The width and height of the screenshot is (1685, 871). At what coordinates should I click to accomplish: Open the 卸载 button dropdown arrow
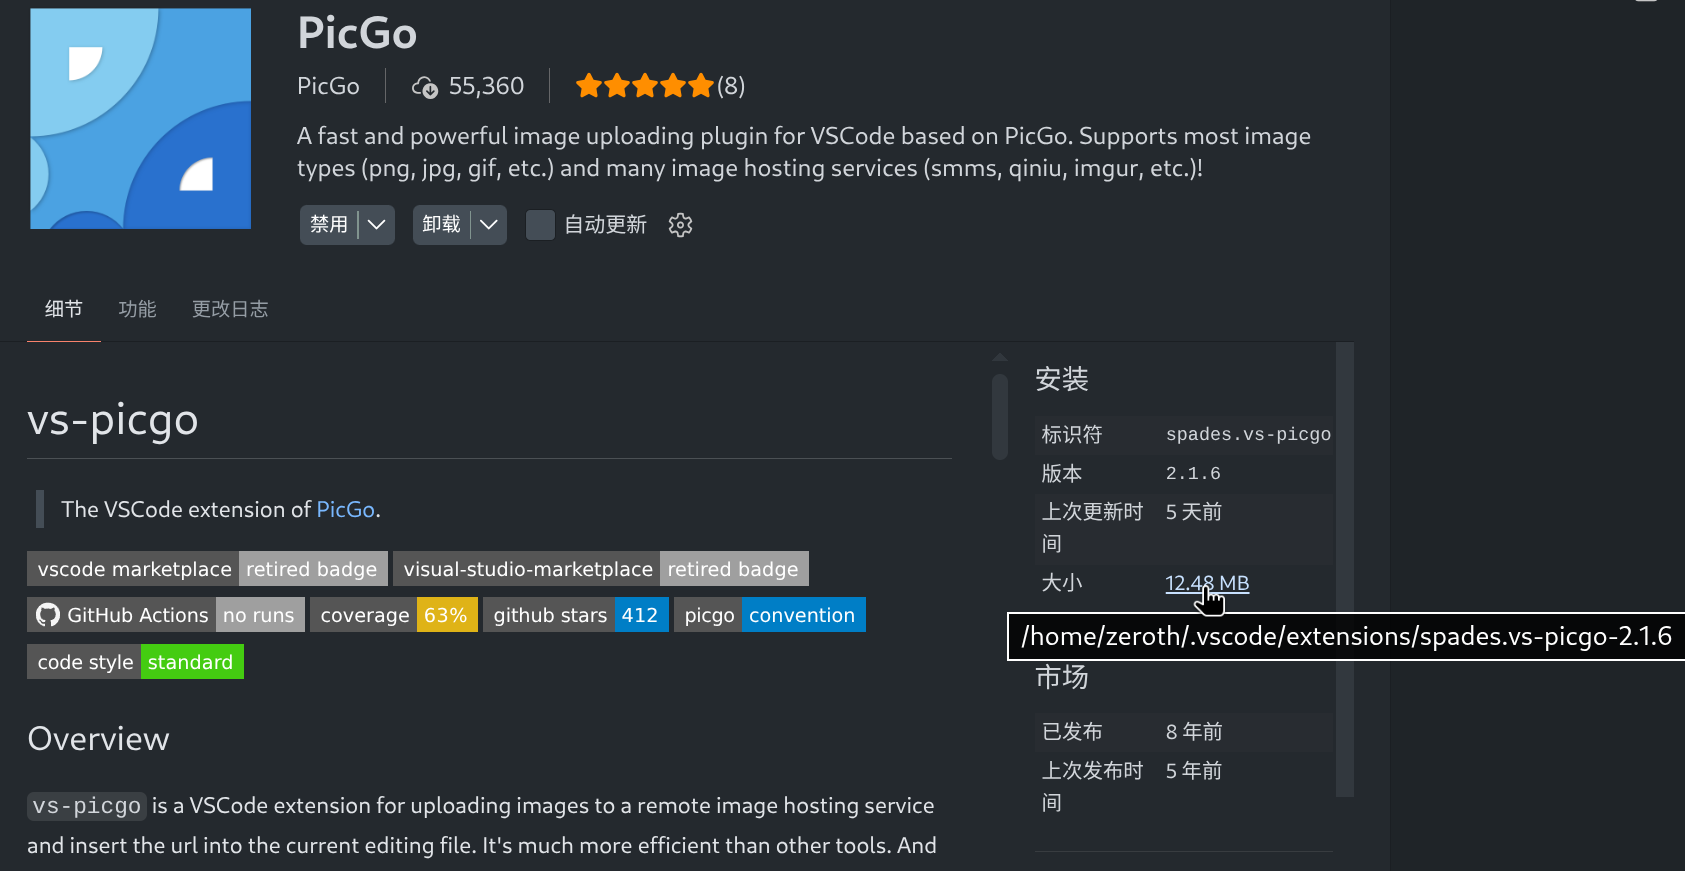pos(489,225)
